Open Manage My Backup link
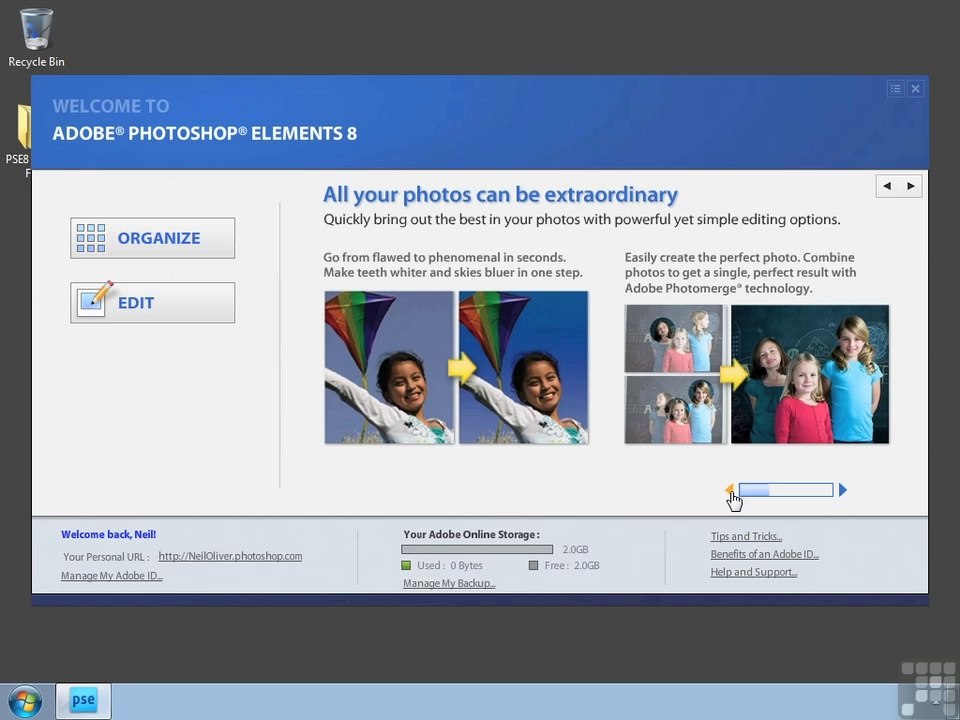The width and height of the screenshot is (960, 720). point(449,583)
